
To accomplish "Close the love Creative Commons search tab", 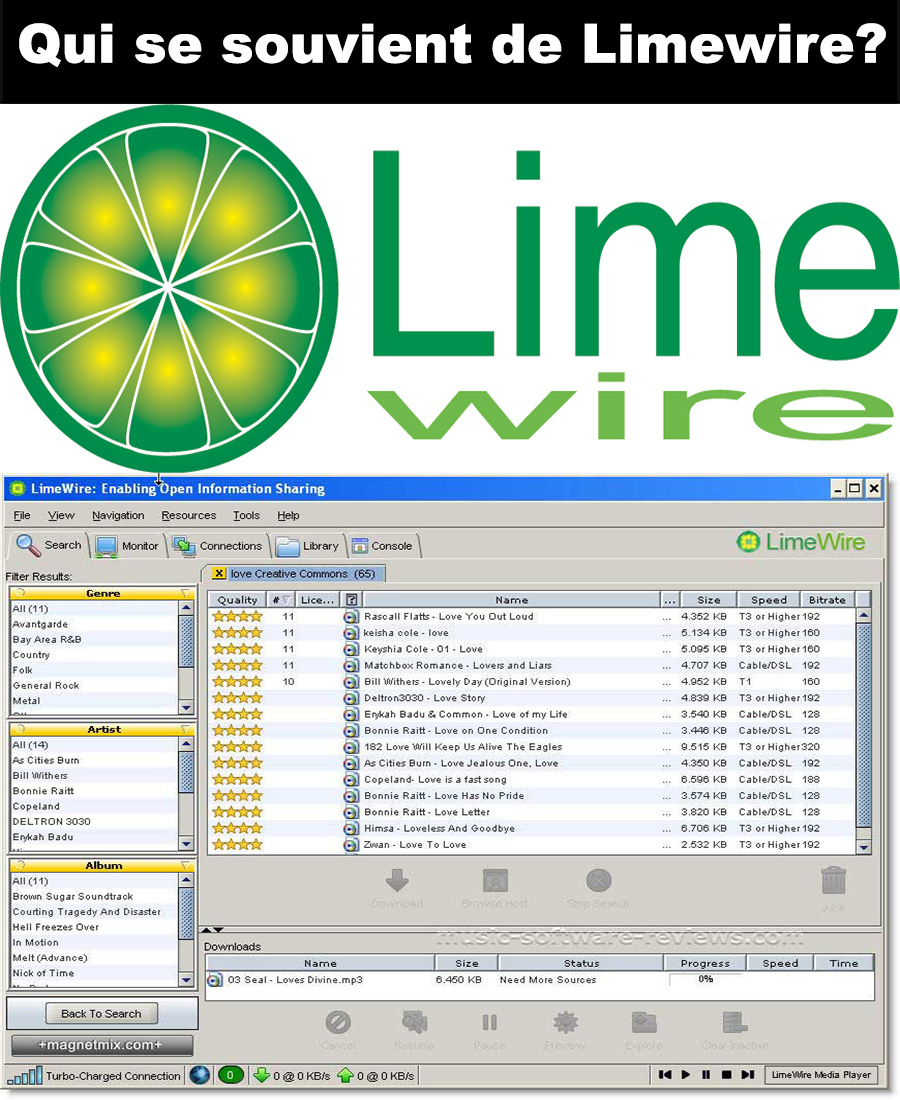I will tap(219, 574).
